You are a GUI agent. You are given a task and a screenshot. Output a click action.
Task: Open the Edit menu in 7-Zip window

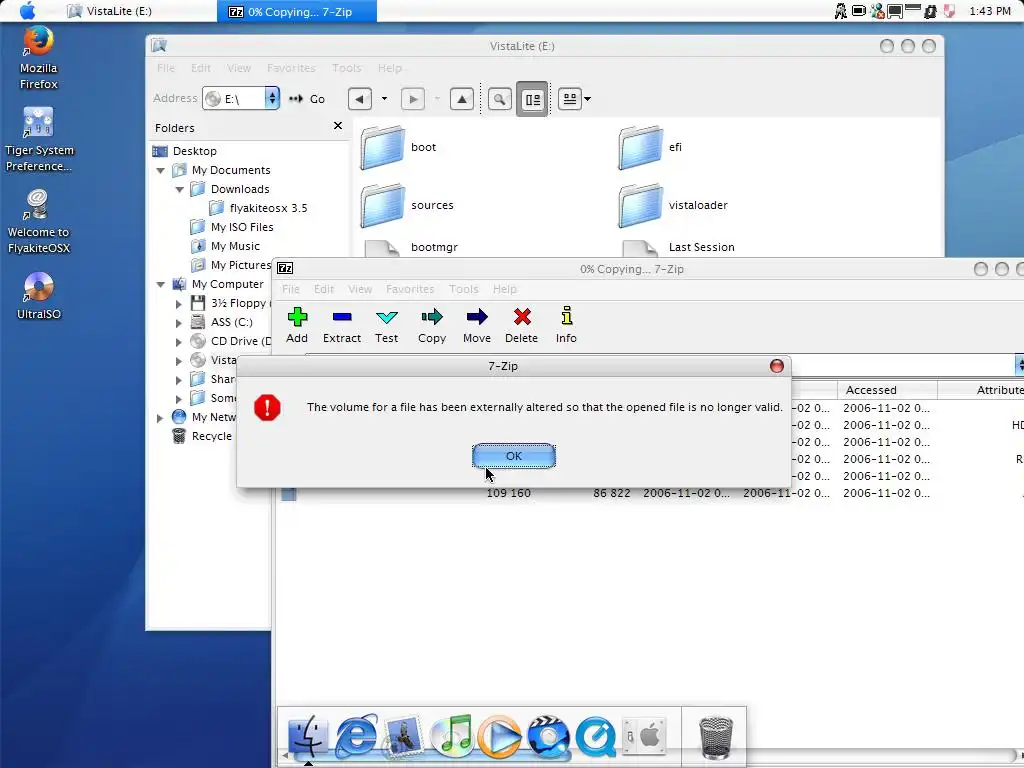point(323,289)
